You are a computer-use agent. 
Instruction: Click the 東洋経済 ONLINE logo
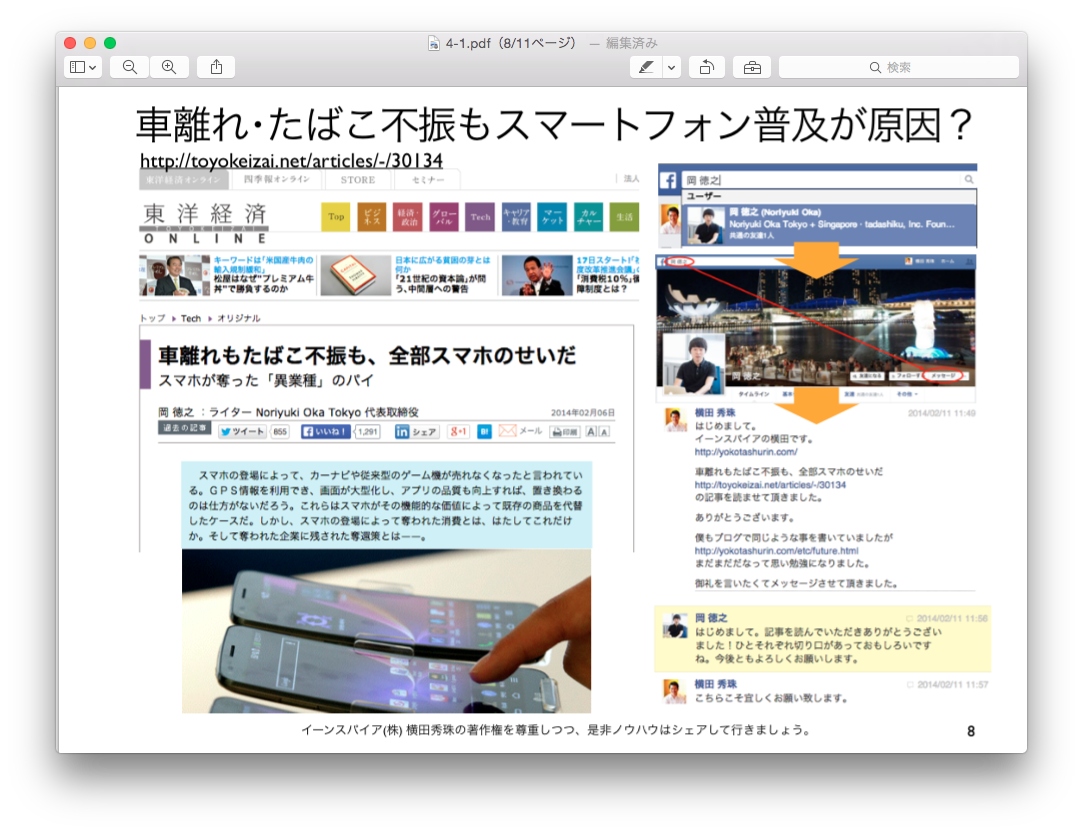(204, 223)
